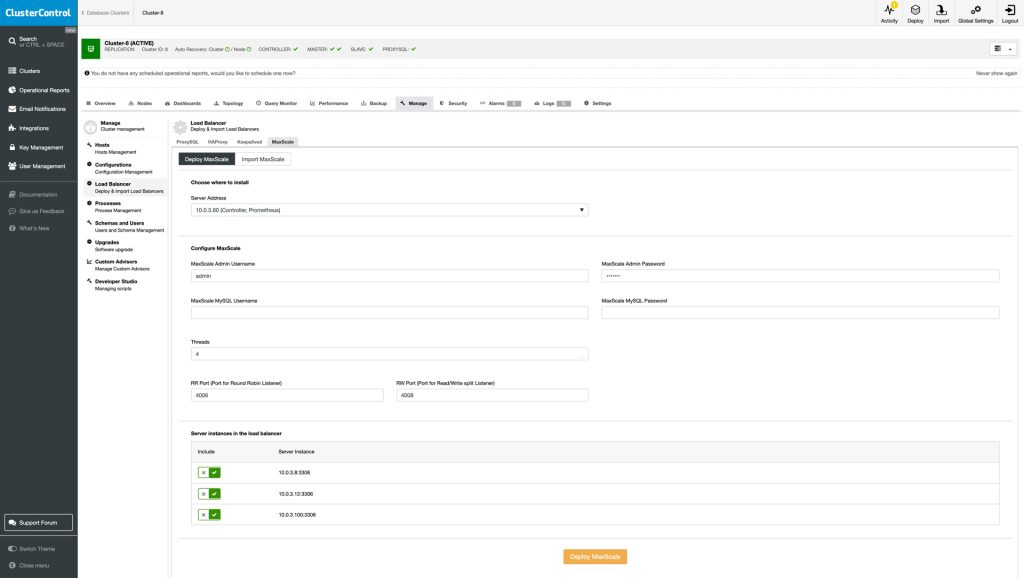Open the cluster actions dropdown near the list icon
Screen dimensions: 1024x578
tap(1009, 47)
